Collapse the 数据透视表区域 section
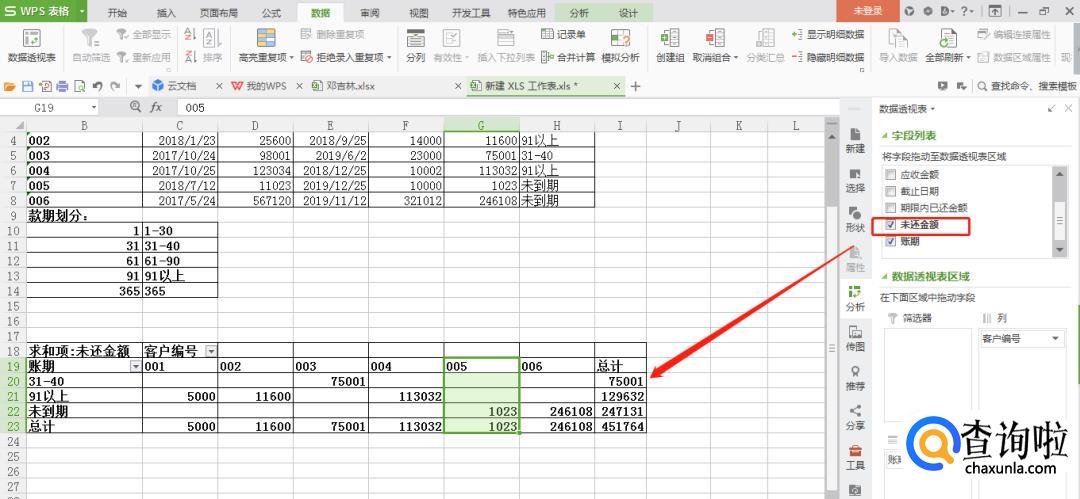Screen dimensions: 1080x499 884,276
